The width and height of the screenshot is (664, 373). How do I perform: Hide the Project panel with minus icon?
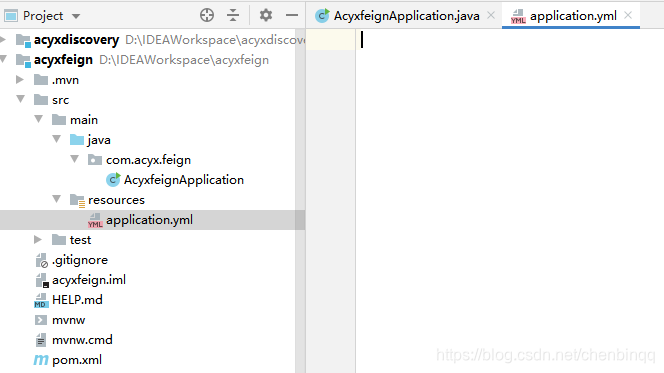click(292, 15)
